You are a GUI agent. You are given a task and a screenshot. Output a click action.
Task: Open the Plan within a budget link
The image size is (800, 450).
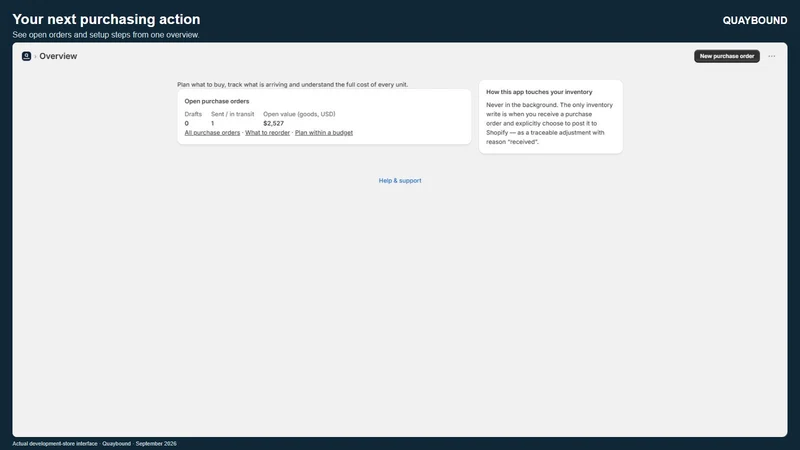323,133
